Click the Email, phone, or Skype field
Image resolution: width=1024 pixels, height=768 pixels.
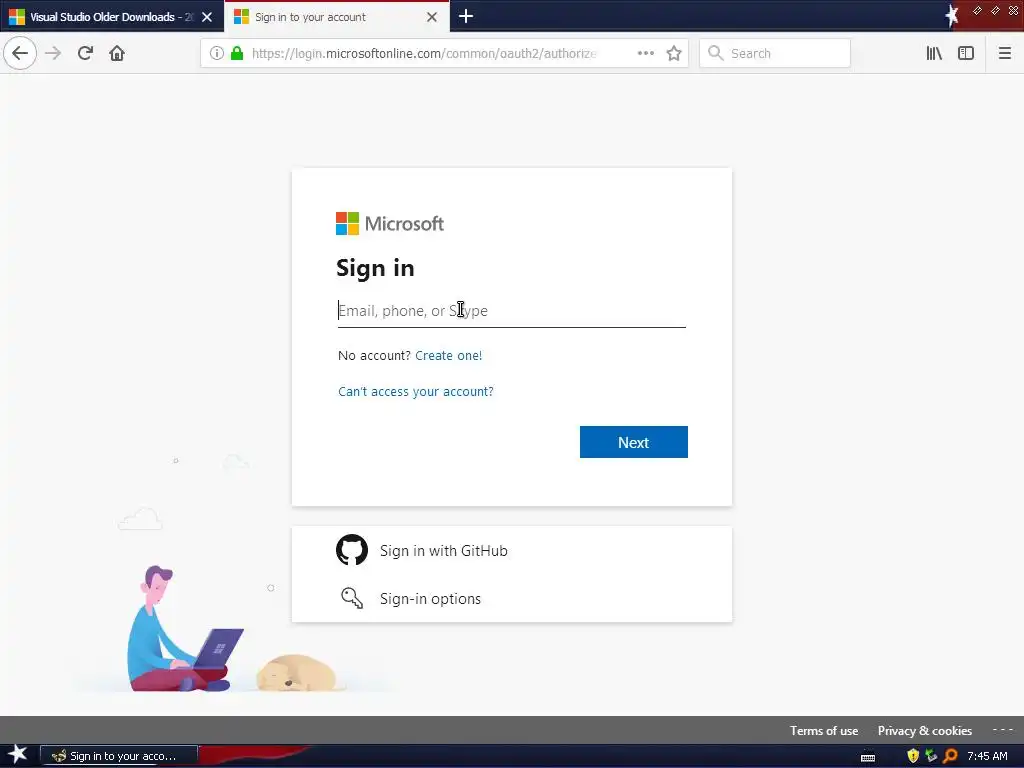point(511,311)
